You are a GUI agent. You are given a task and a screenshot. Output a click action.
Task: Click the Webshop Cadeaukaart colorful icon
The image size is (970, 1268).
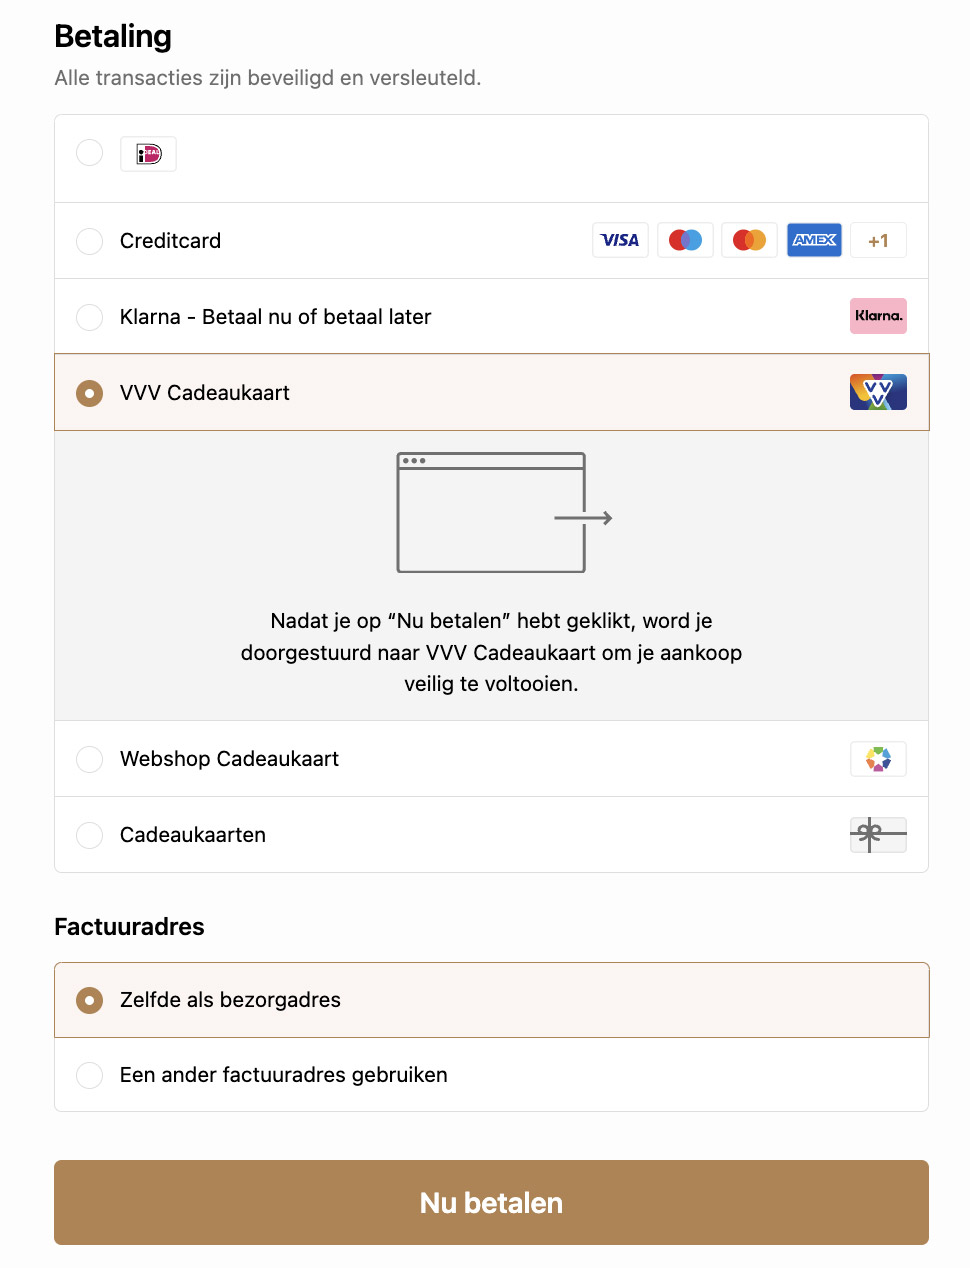click(x=878, y=759)
